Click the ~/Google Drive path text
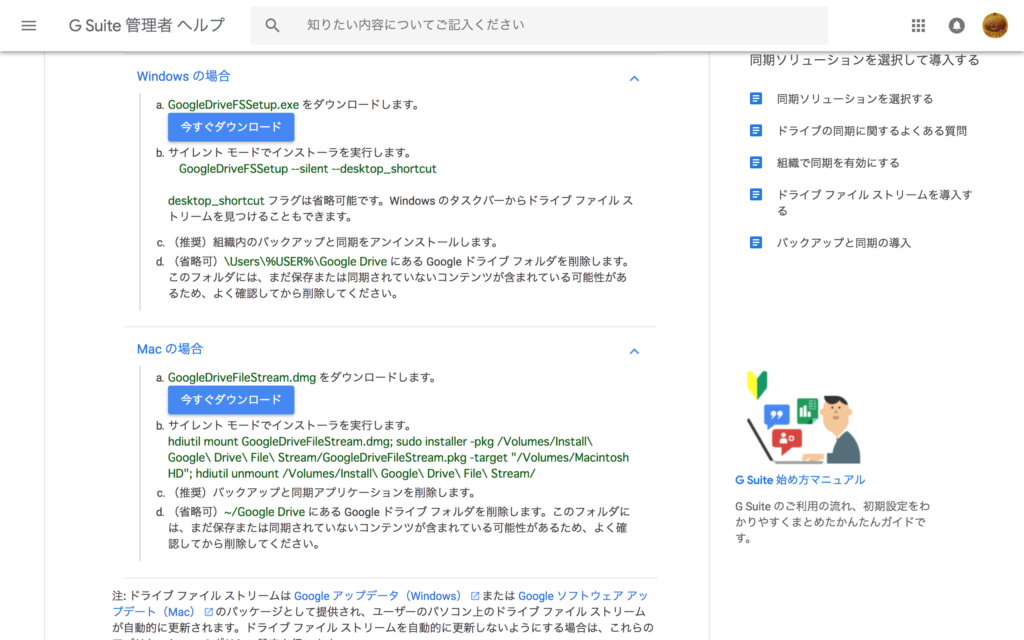1024x640 pixels. (x=264, y=512)
